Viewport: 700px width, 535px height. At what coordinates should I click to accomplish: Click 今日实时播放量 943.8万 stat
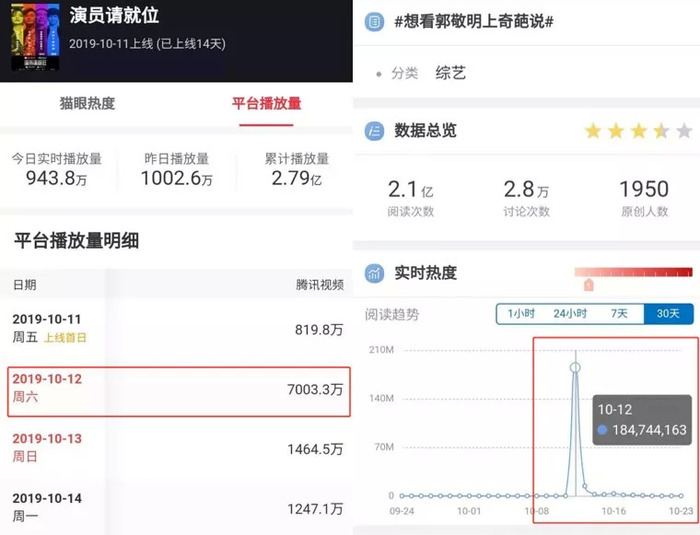(57, 170)
